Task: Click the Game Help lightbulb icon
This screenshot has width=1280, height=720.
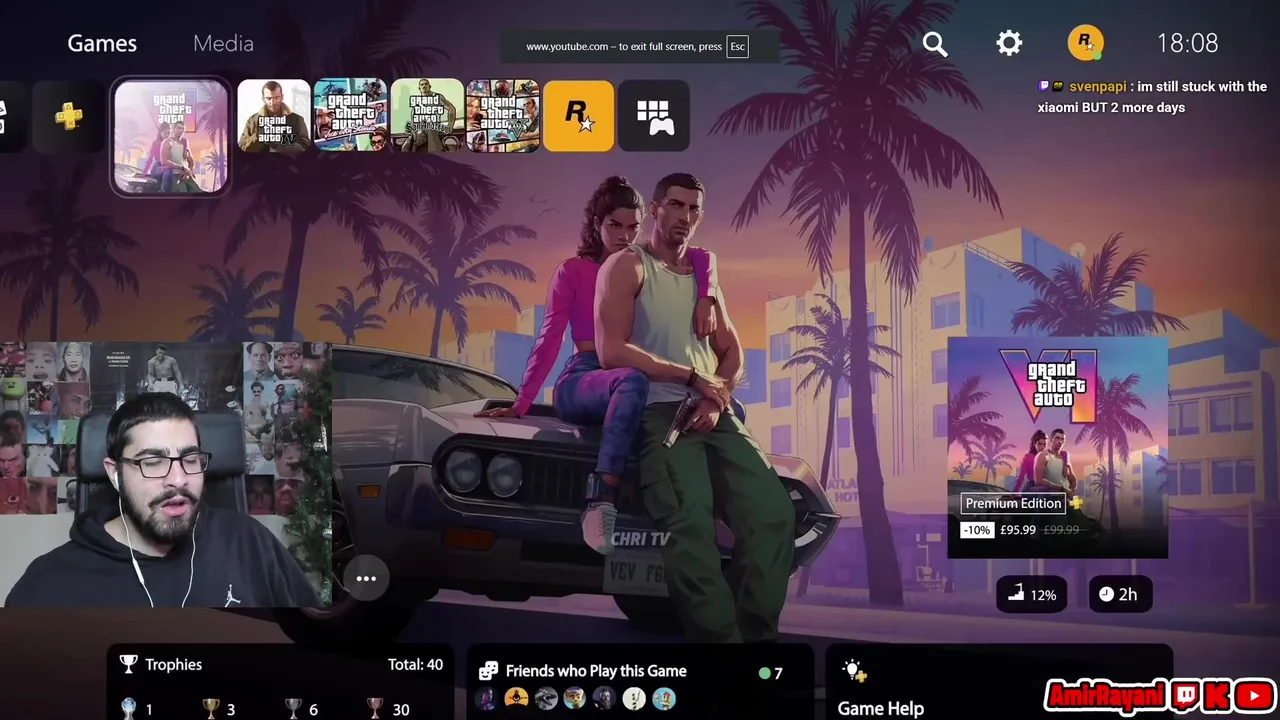Action: coord(853,670)
